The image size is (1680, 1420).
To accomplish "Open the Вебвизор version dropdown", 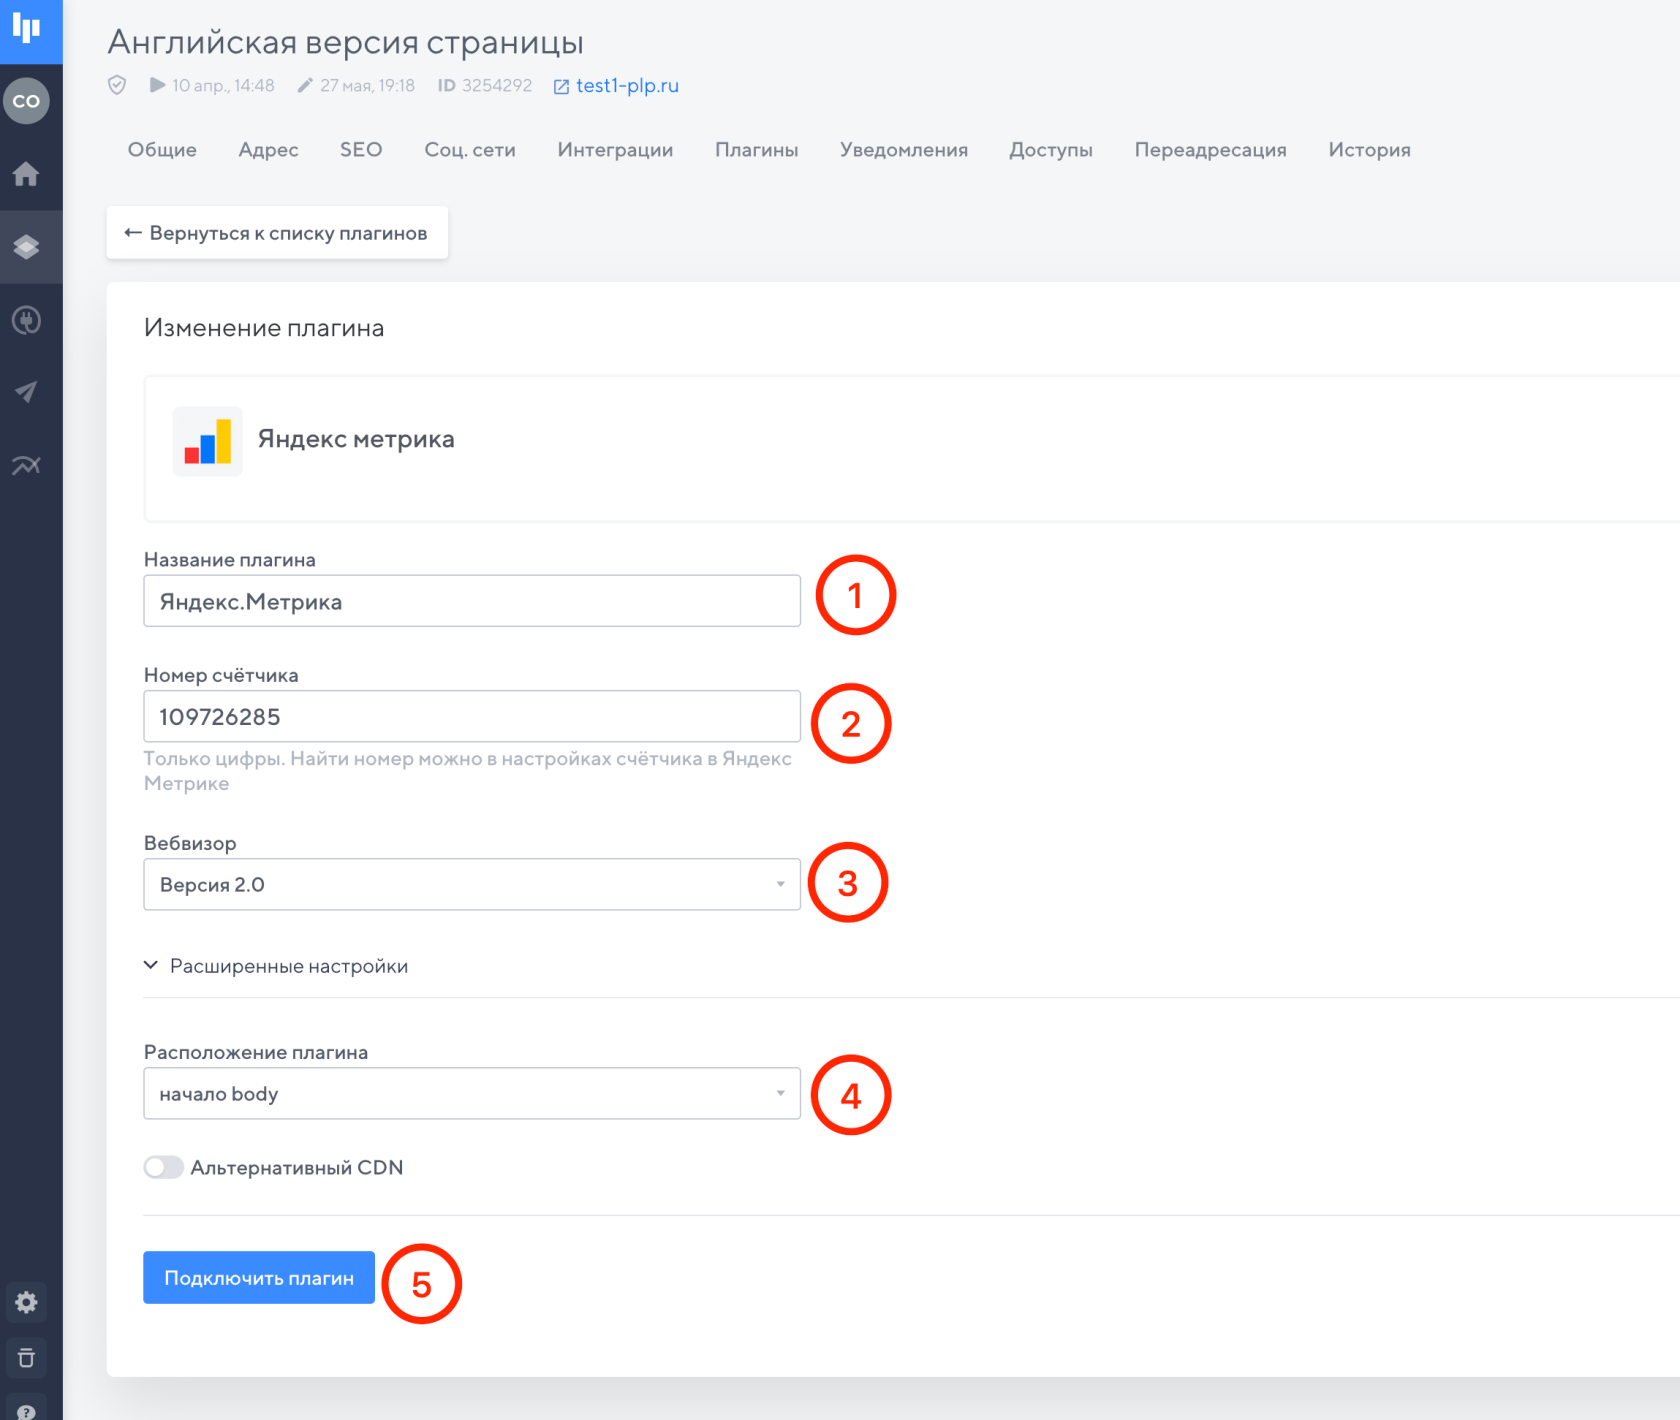I will (472, 884).
